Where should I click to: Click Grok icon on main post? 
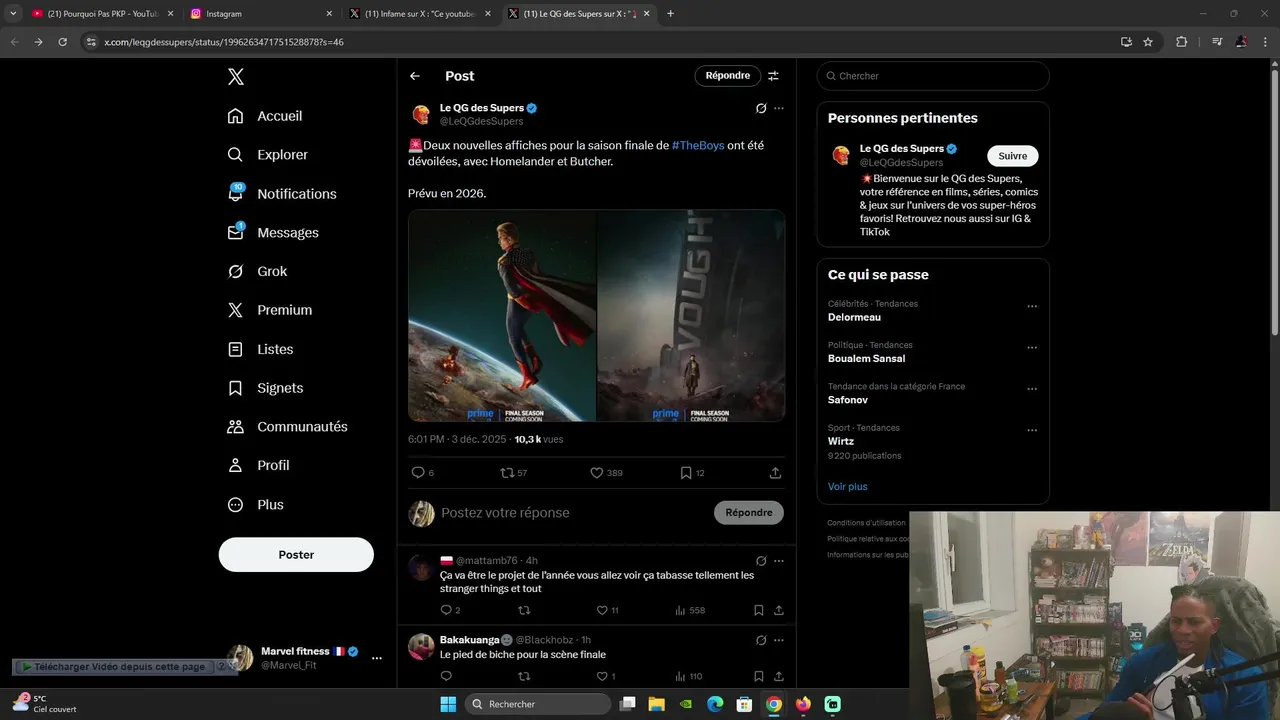pos(761,108)
